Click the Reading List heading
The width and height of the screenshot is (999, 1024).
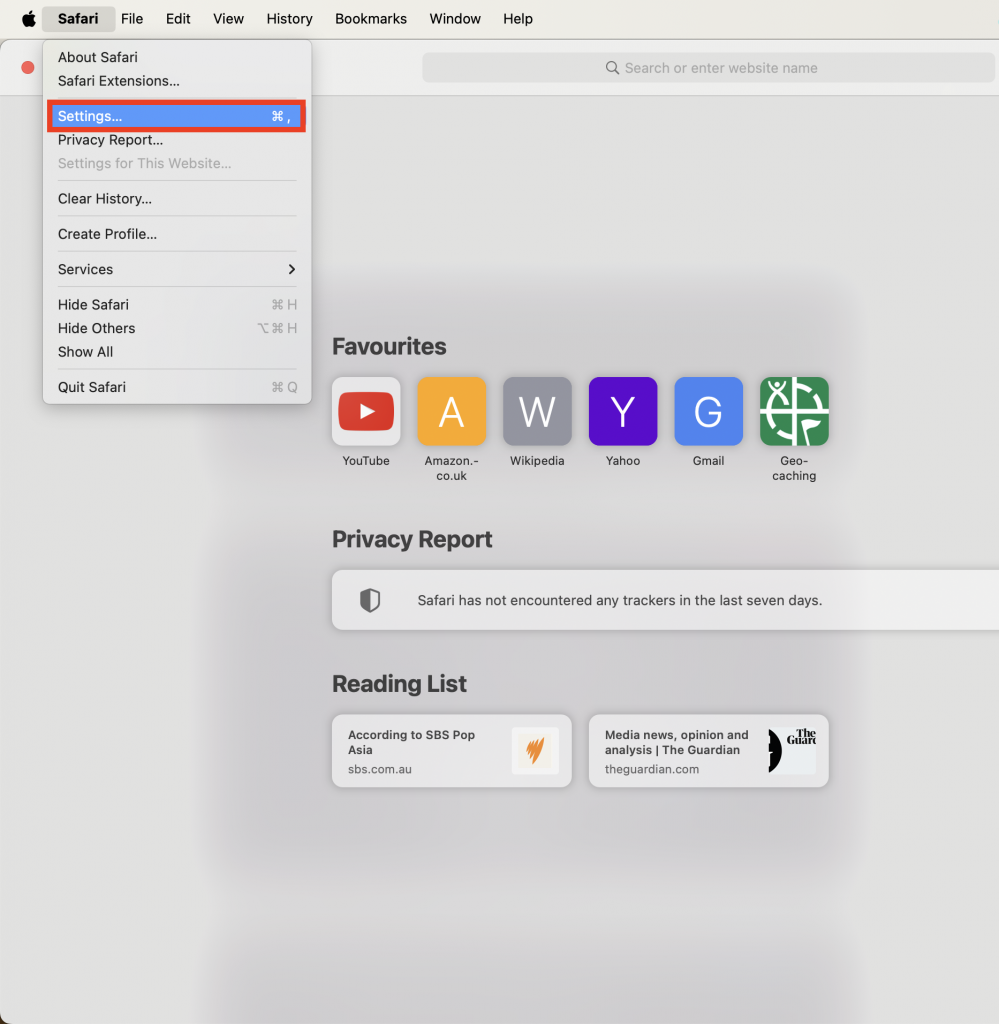pyautogui.click(x=399, y=684)
